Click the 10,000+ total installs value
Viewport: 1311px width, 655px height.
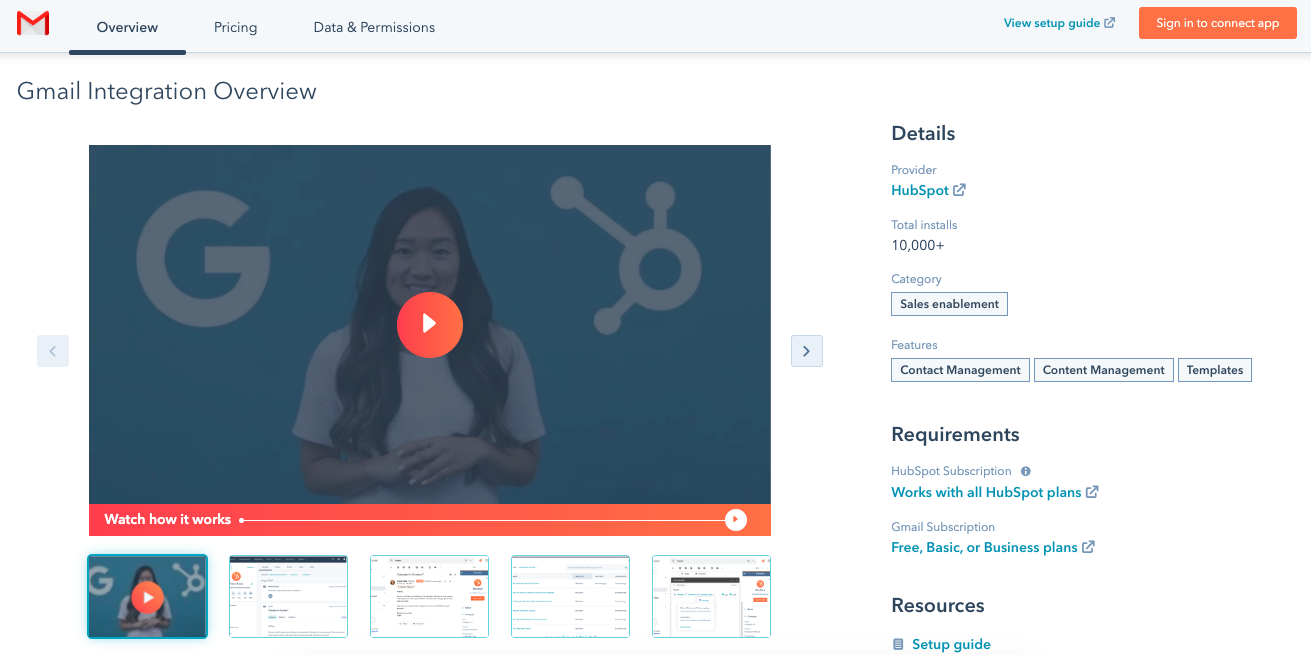coord(918,245)
